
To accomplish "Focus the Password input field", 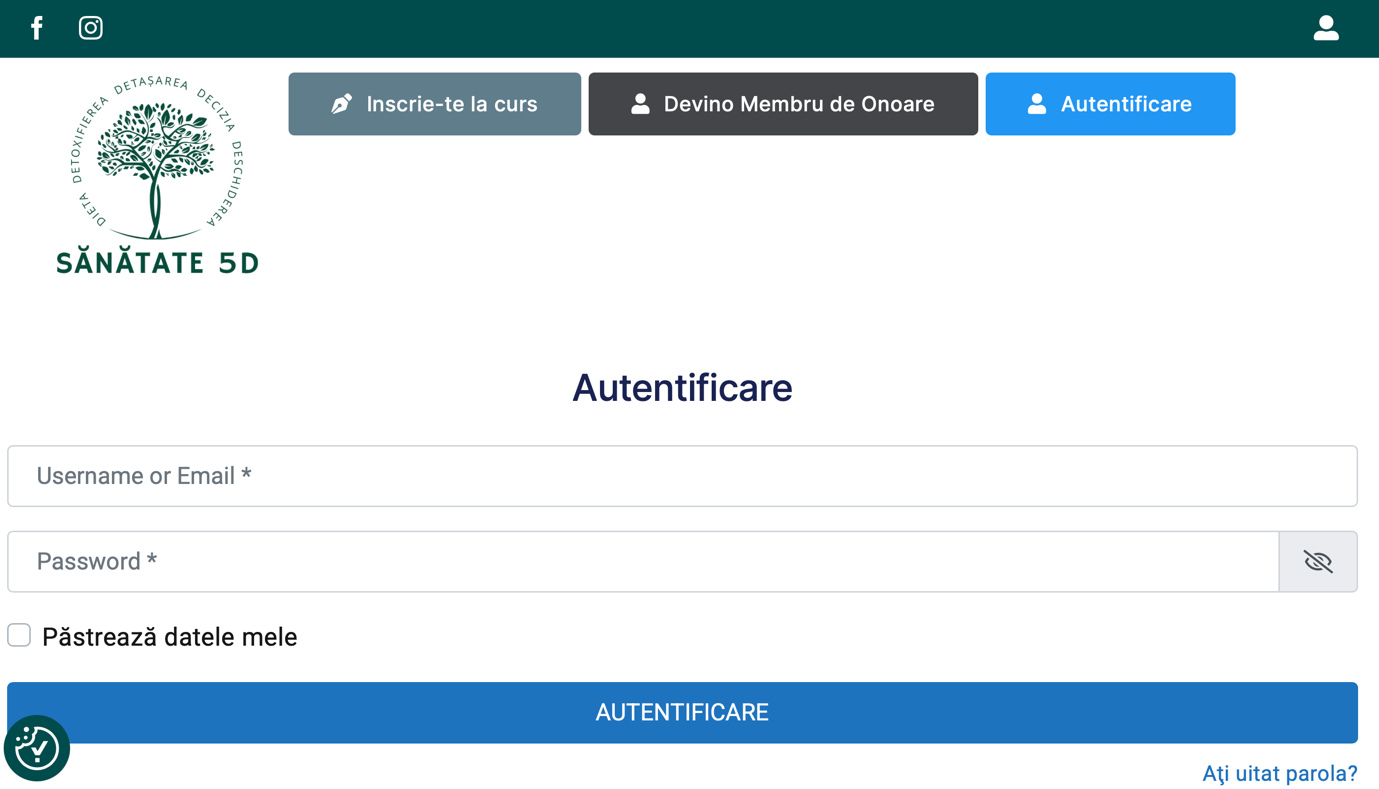I will [642, 562].
